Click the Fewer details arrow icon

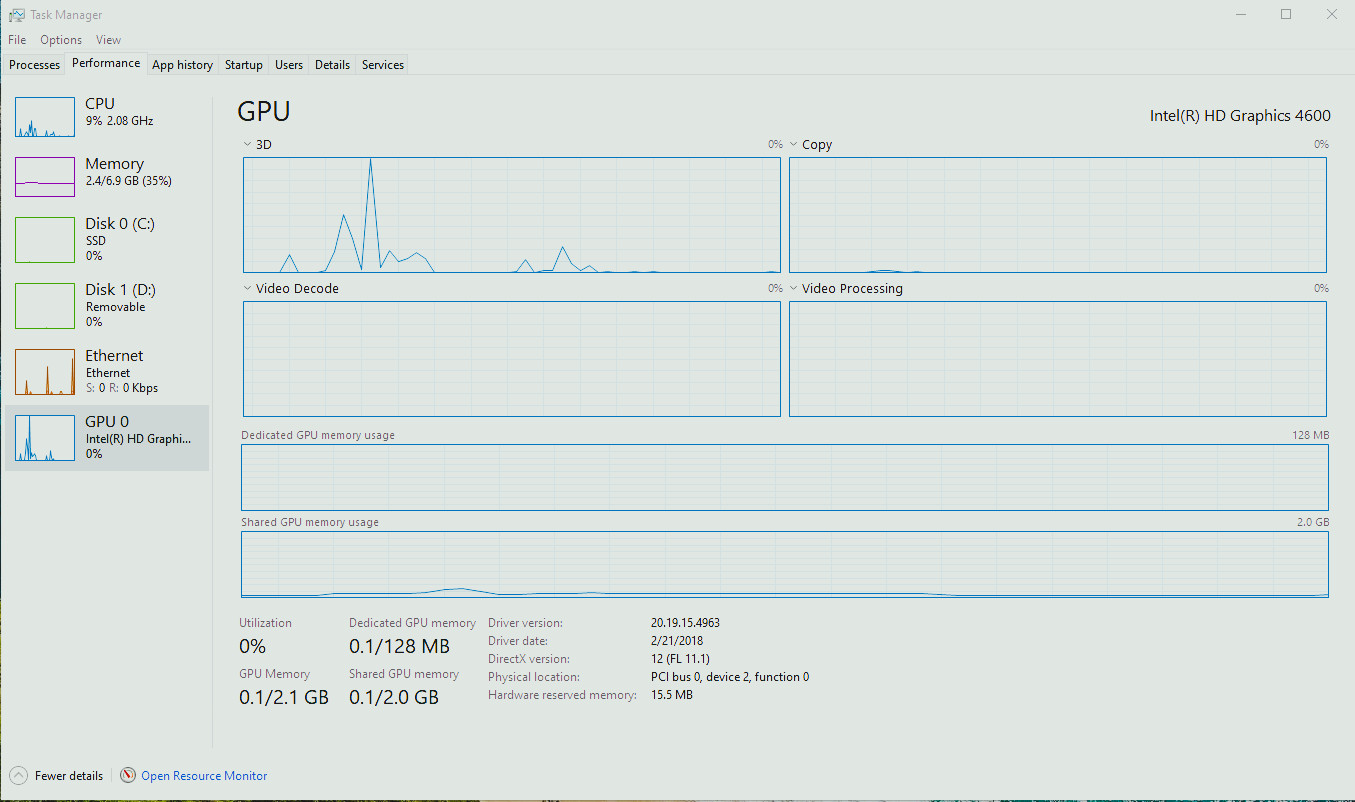[18, 775]
